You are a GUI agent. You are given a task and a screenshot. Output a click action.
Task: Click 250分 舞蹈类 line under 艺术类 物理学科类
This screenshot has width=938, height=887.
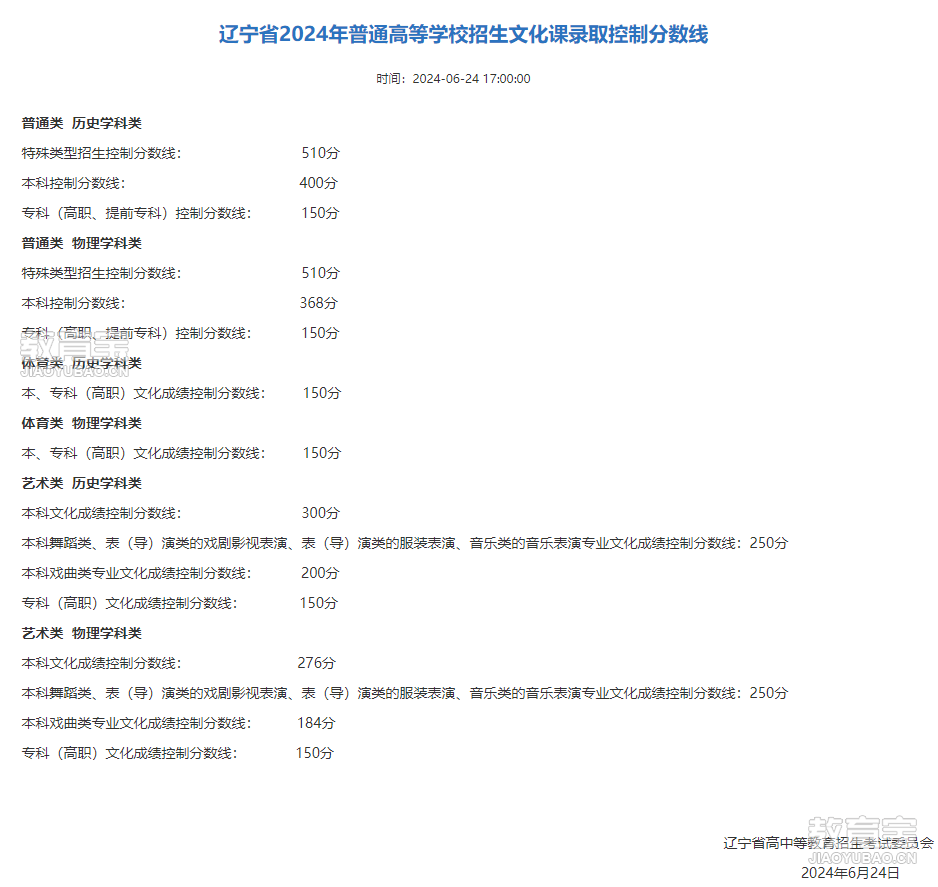pos(769,693)
